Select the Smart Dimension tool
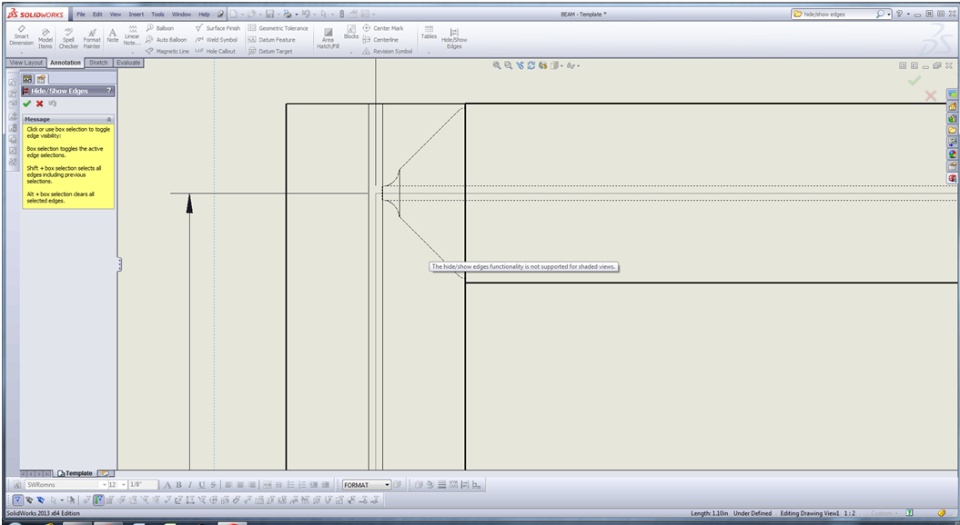Image resolution: width=960 pixels, height=525 pixels. [x=21, y=37]
